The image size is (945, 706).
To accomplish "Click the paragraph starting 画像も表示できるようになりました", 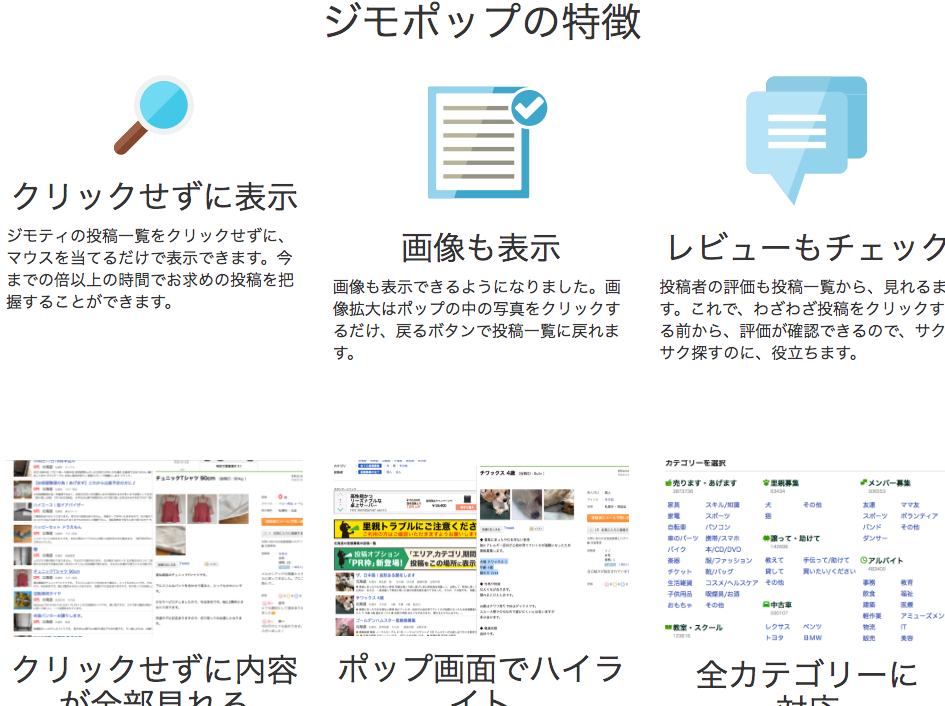I will pos(477,320).
